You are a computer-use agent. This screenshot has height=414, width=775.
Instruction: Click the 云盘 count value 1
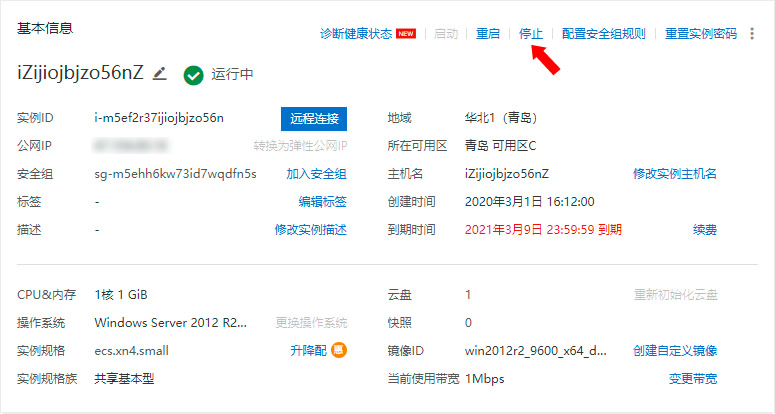coord(468,294)
